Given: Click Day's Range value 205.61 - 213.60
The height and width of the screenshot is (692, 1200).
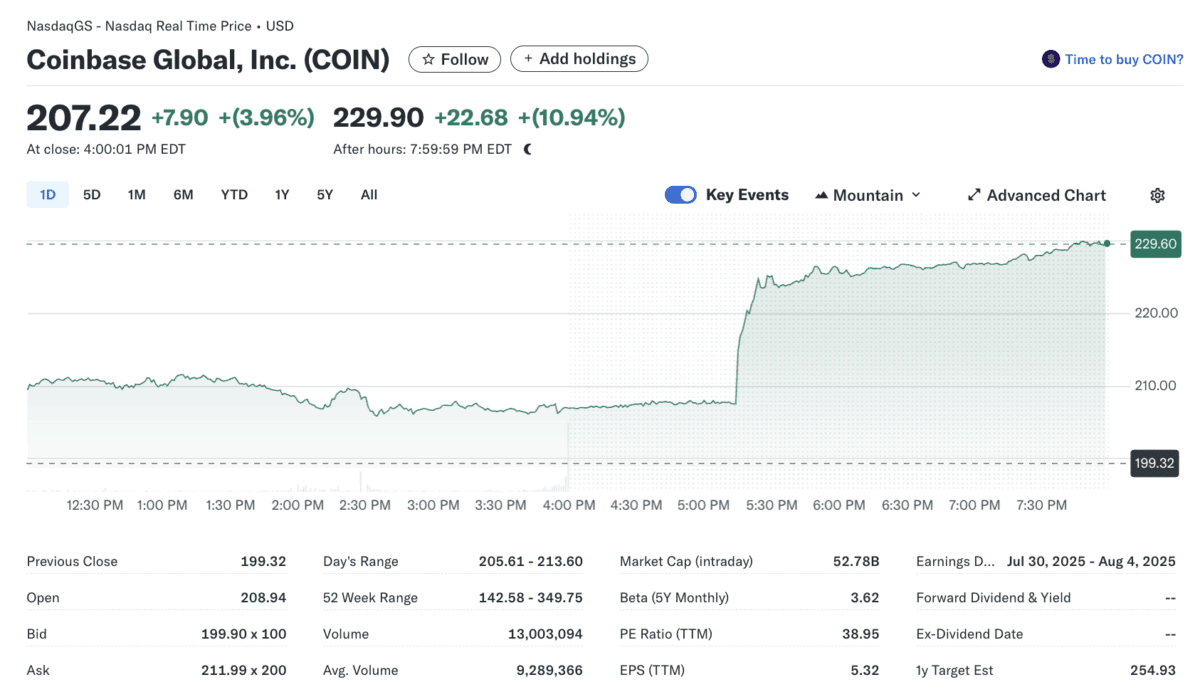Looking at the screenshot, I should (531, 562).
